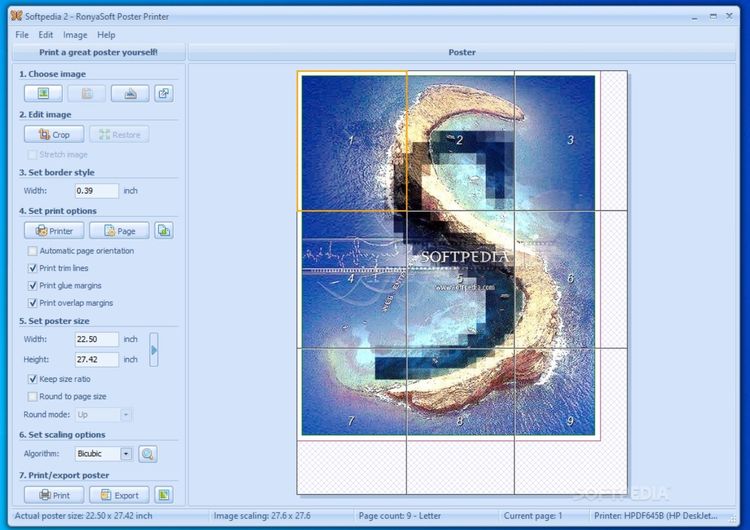Viewport: 750px width, 530px height.
Task: Open the Help menu
Action: pos(106,35)
